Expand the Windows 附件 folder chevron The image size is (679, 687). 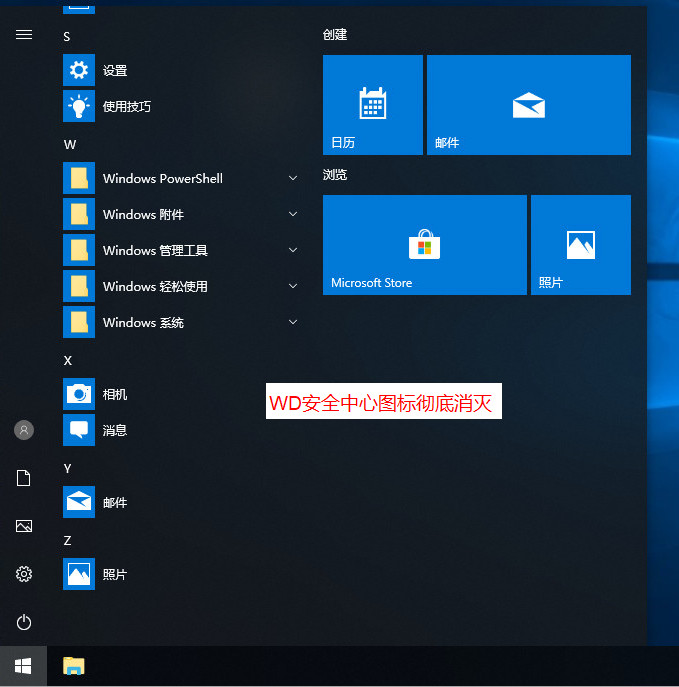pyautogui.click(x=293, y=215)
